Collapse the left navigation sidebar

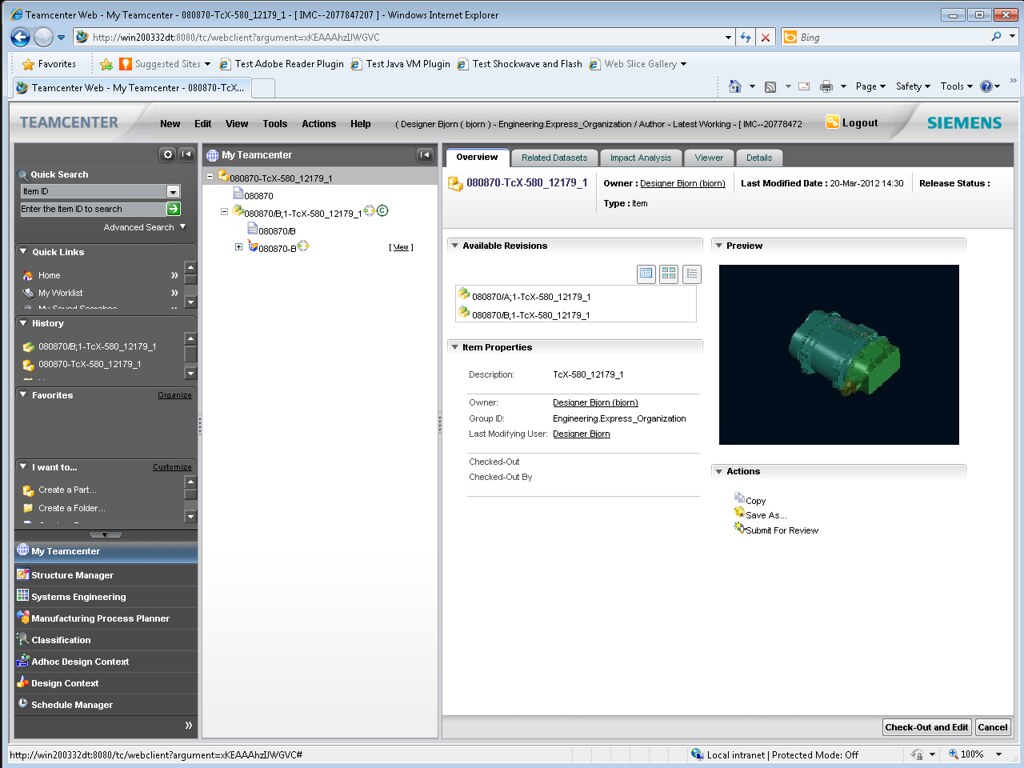186,154
